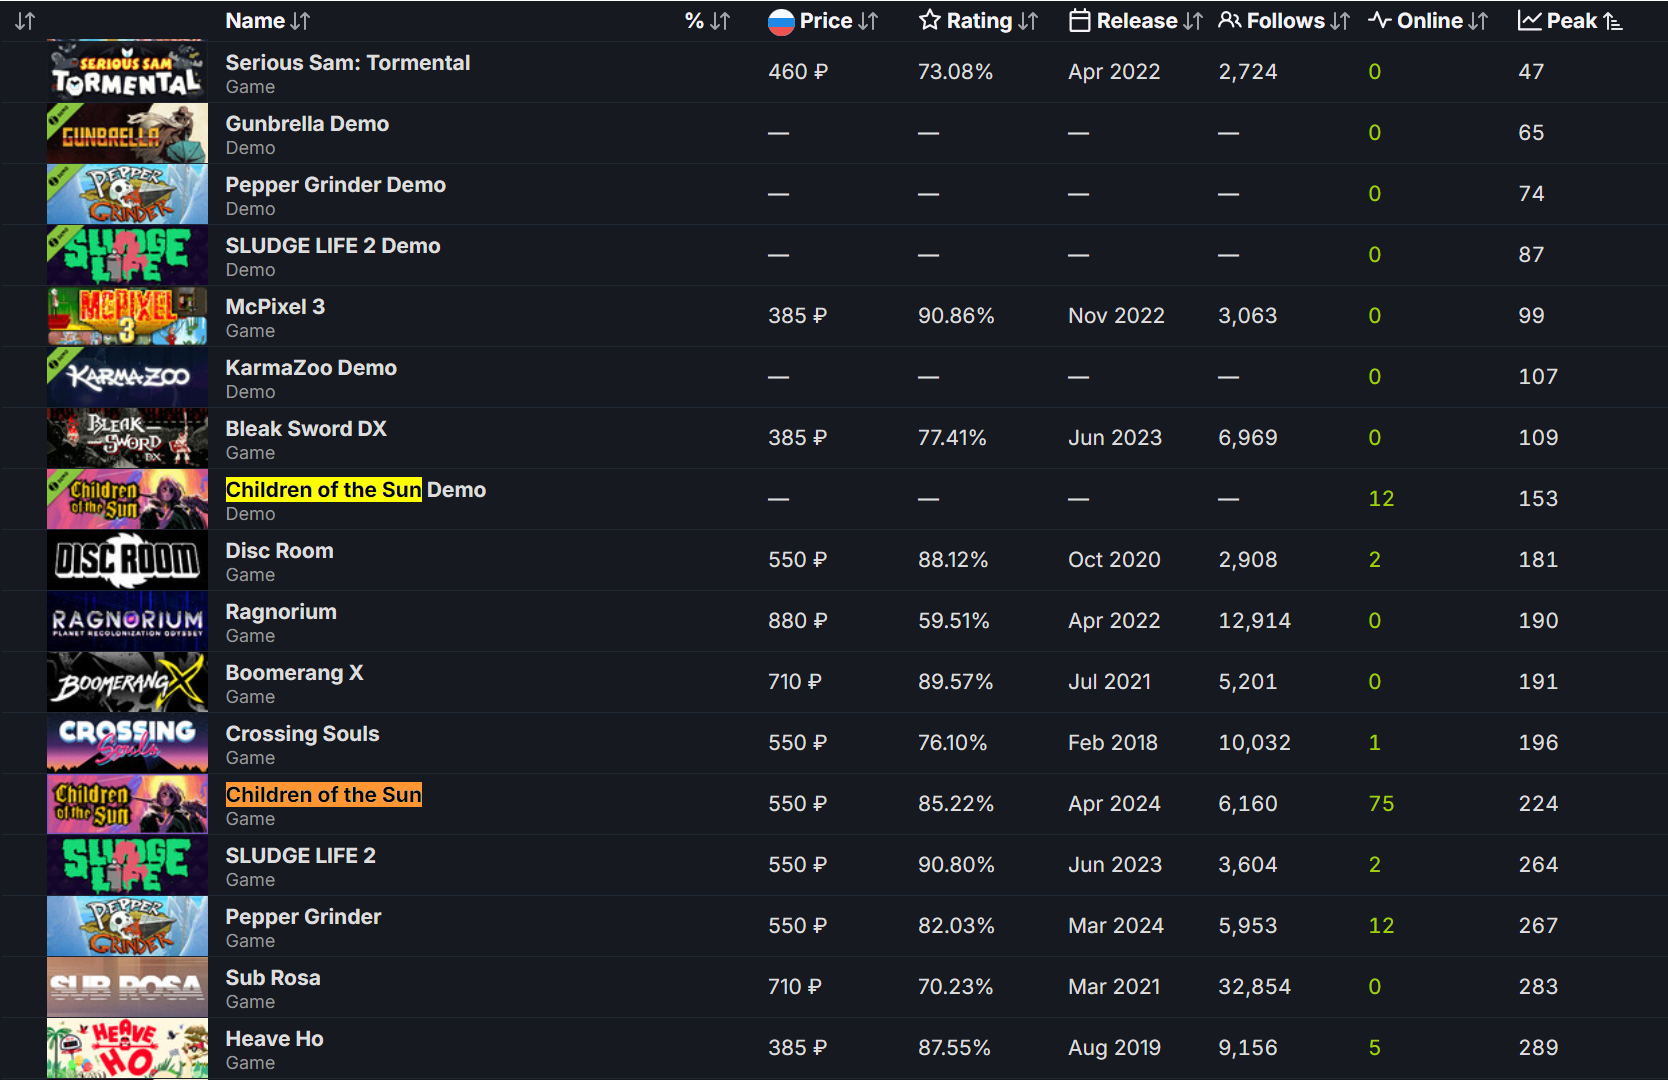The width and height of the screenshot is (1668, 1080).
Task: Click the Heave Ho cover thumbnail
Action: pyautogui.click(x=127, y=1048)
